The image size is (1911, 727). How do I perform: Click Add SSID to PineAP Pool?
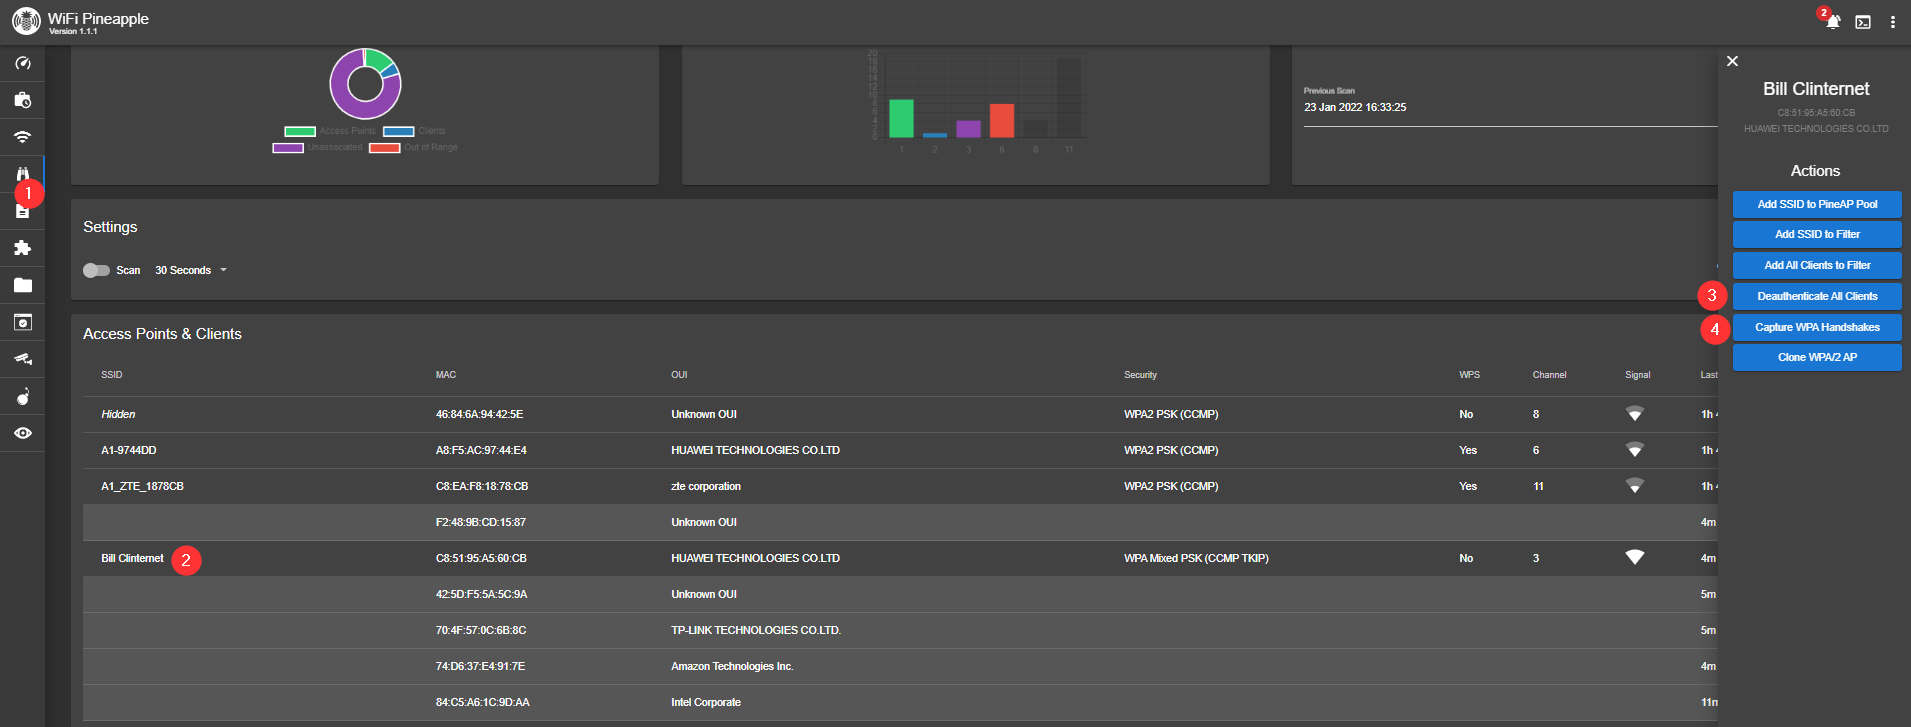(1817, 204)
